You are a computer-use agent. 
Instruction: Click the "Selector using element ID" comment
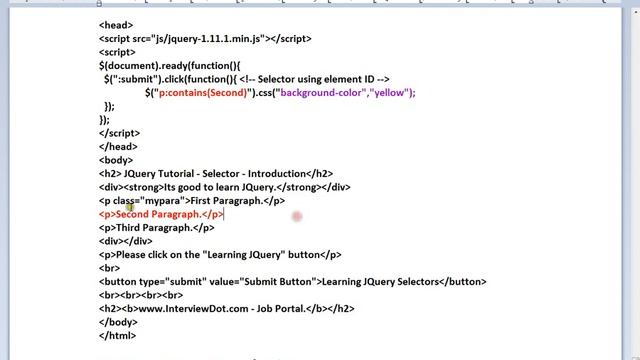(x=315, y=79)
